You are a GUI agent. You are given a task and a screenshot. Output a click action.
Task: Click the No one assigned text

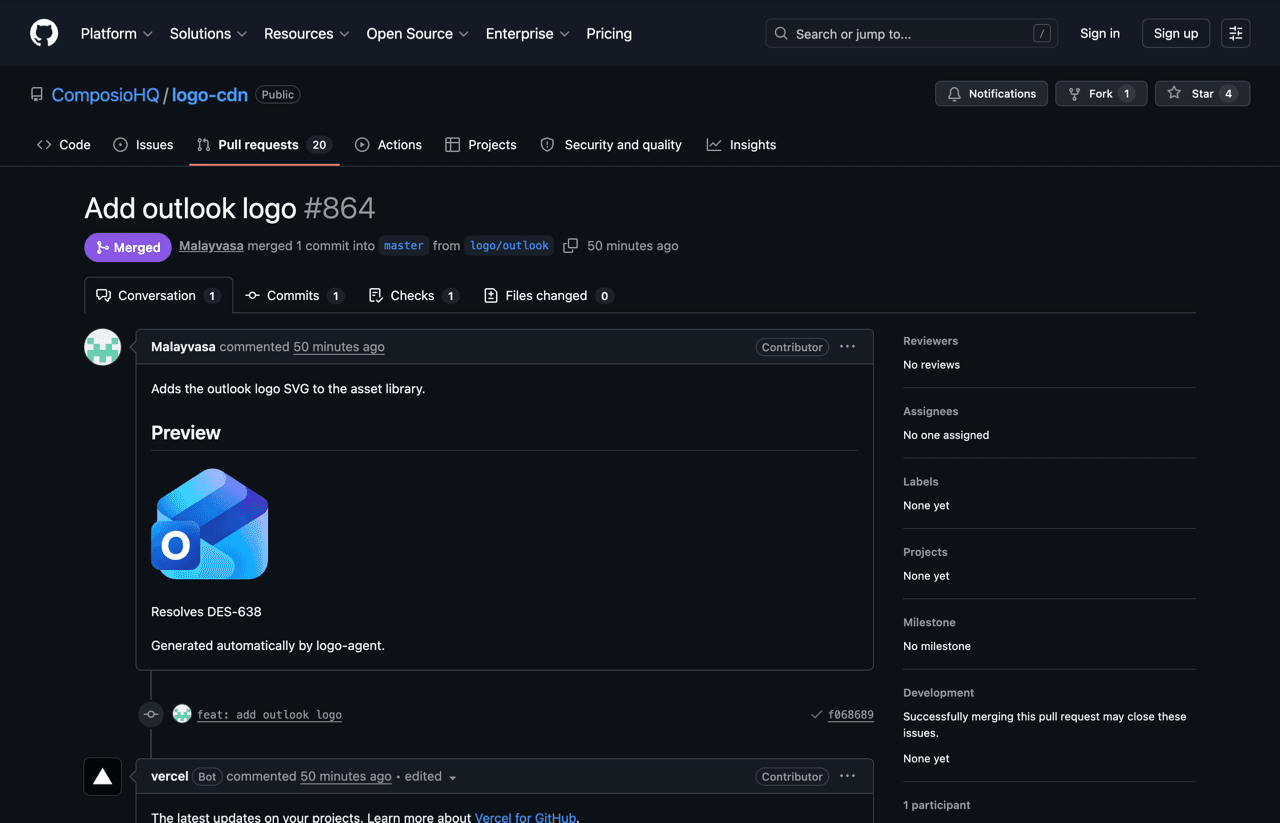[946, 435]
